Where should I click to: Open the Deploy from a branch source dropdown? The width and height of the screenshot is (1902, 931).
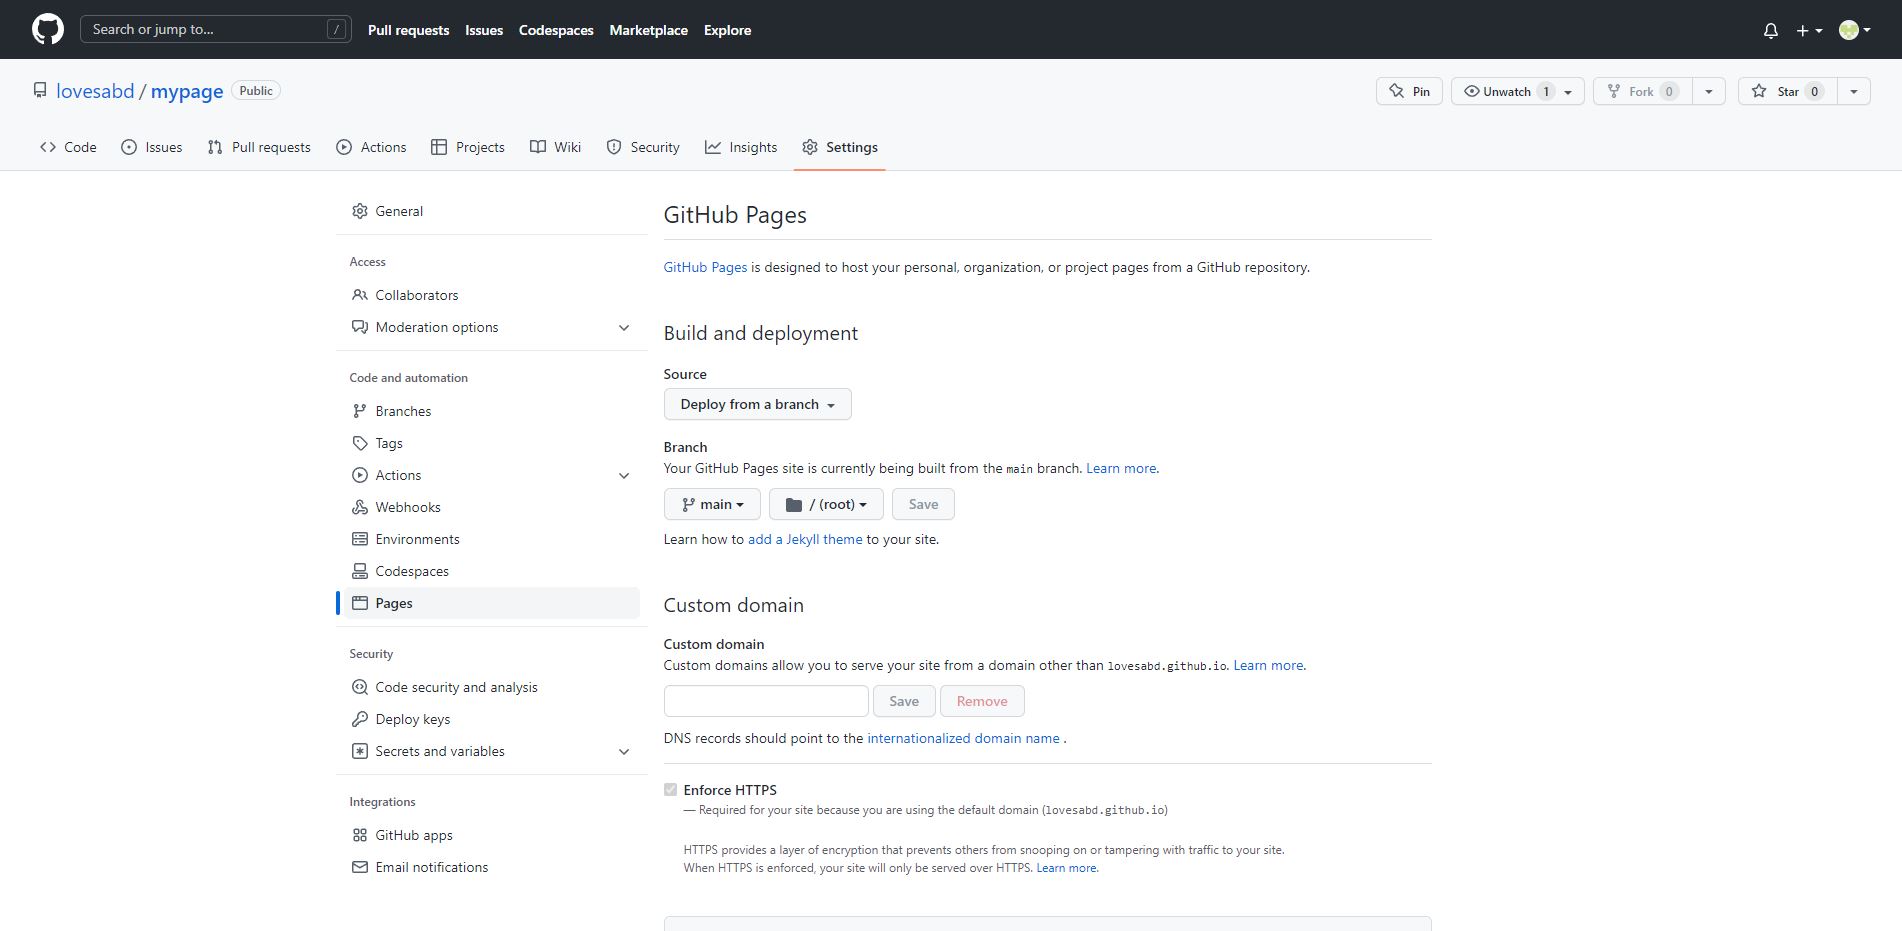758,404
